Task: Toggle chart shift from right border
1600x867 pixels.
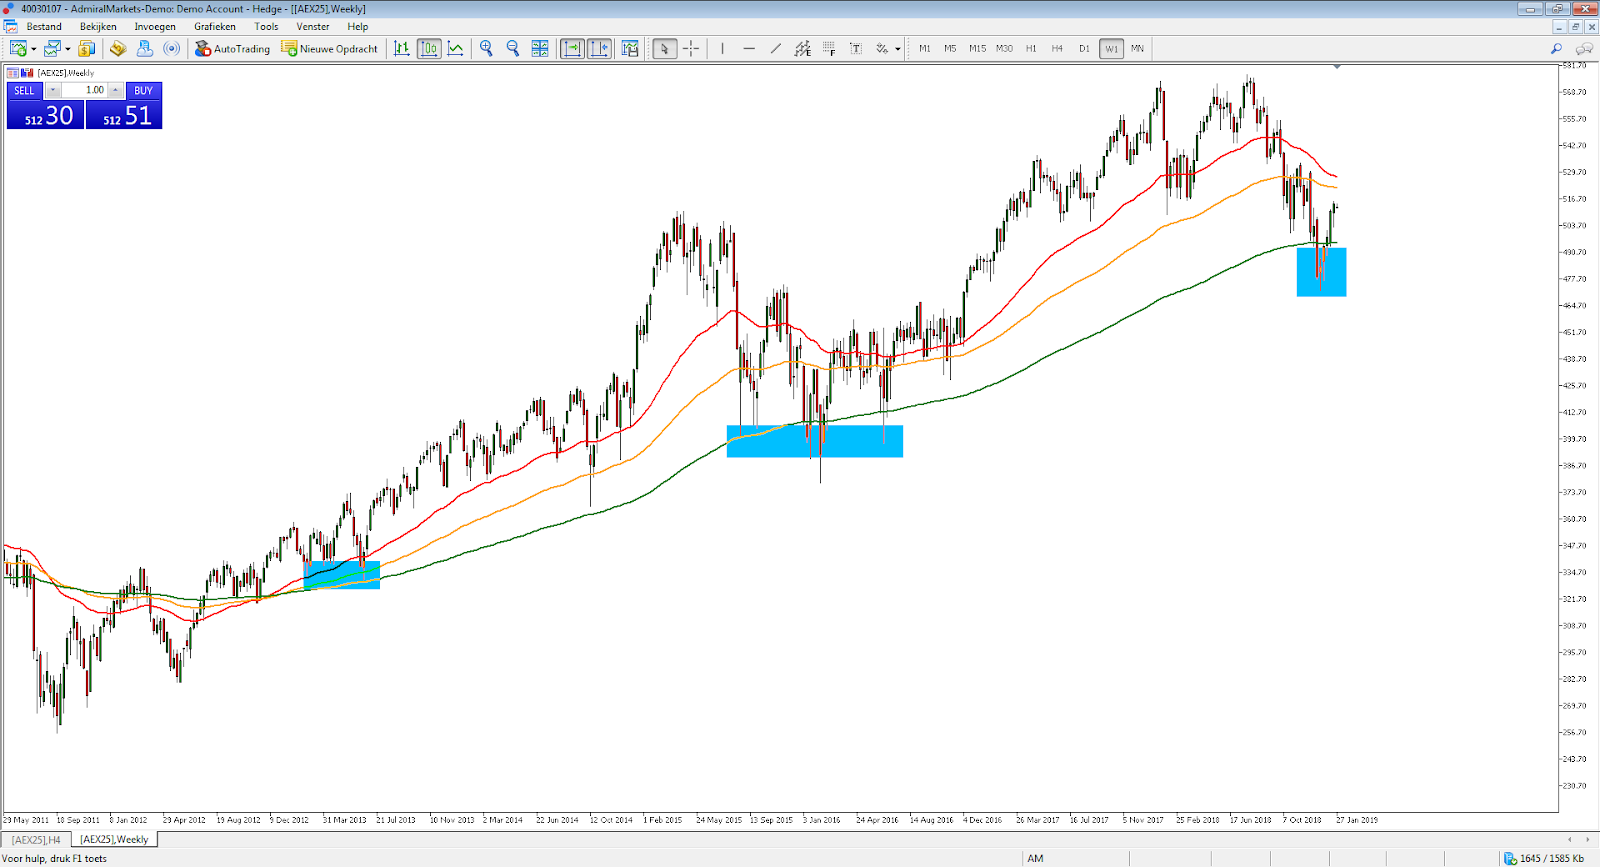Action: point(599,48)
